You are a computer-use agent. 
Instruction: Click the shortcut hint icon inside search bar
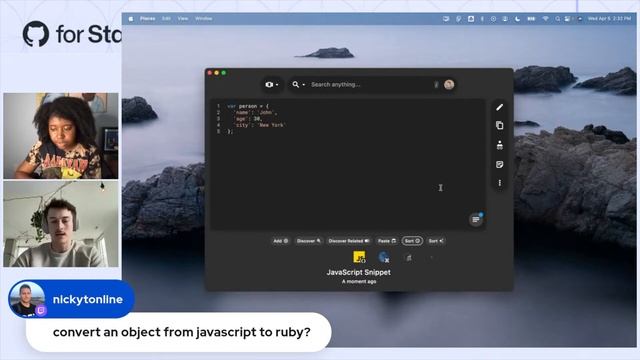[x=436, y=84]
